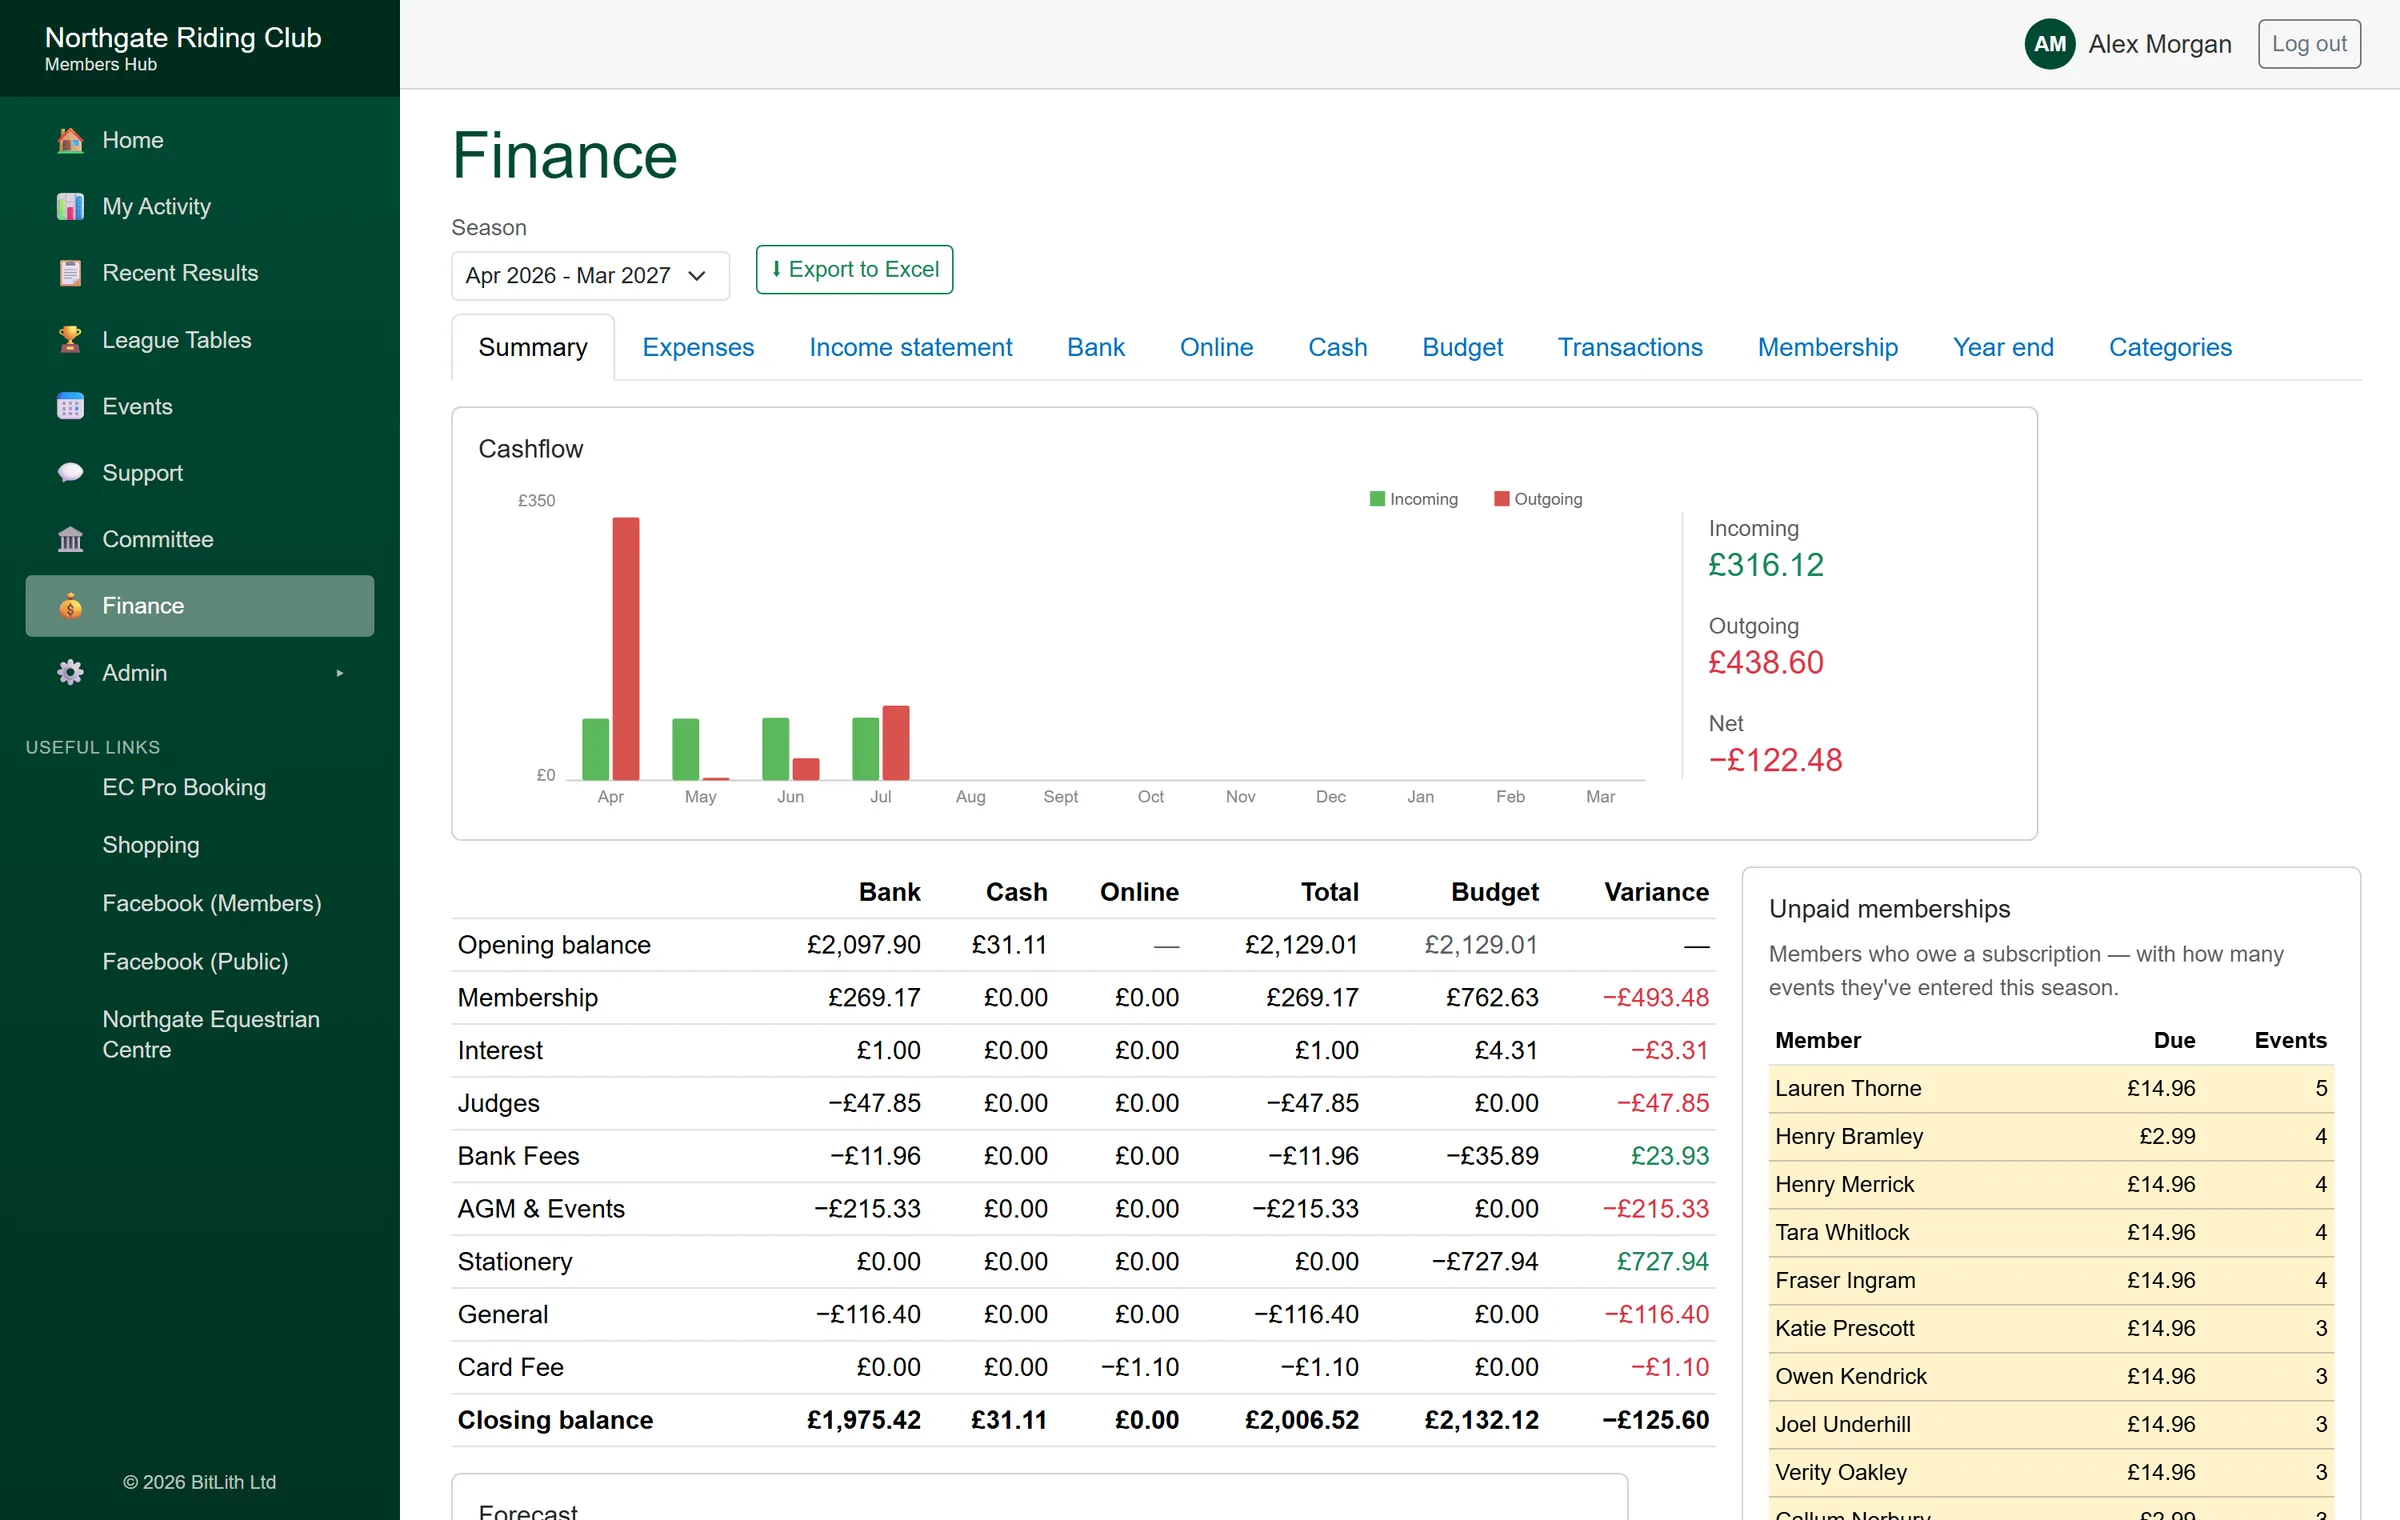Image resolution: width=2400 pixels, height=1520 pixels.
Task: Click the Events column header in memberships
Action: (2290, 1040)
